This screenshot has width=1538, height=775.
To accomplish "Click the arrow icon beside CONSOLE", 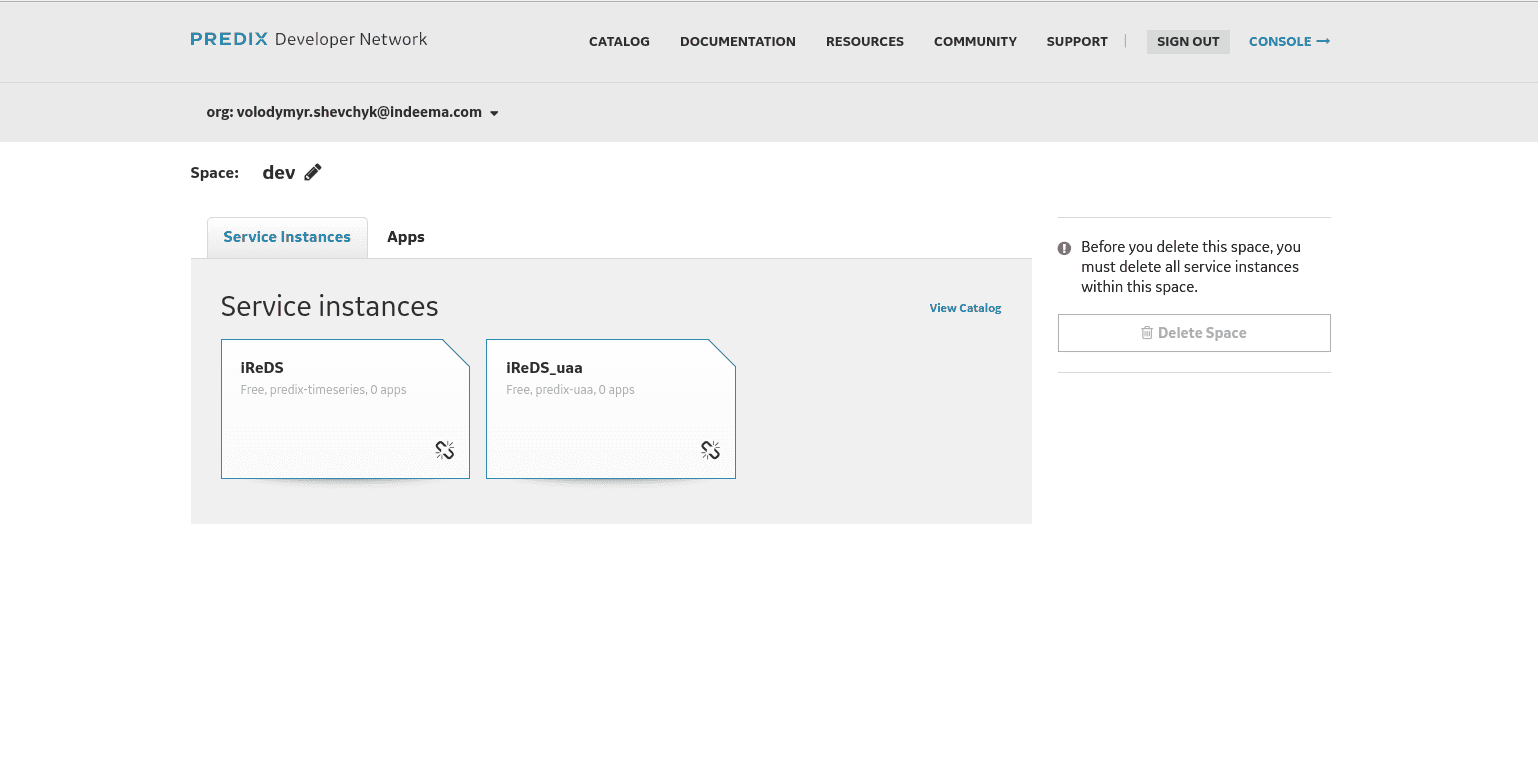I will click(1323, 41).
